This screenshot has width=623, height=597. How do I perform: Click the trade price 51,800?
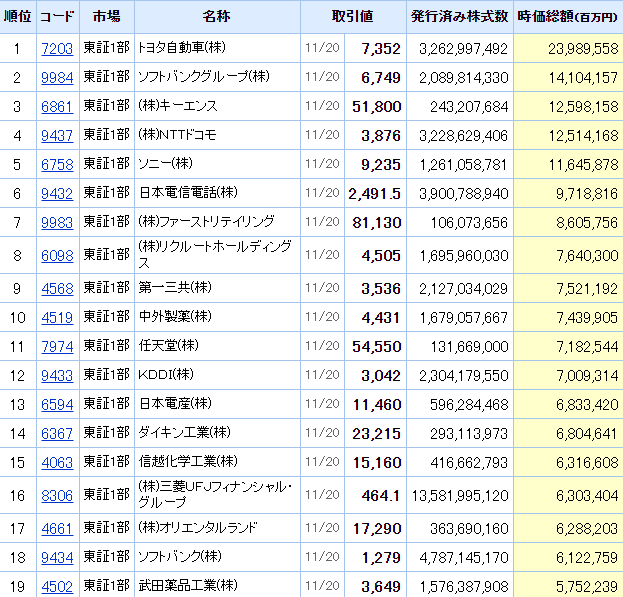click(x=377, y=107)
